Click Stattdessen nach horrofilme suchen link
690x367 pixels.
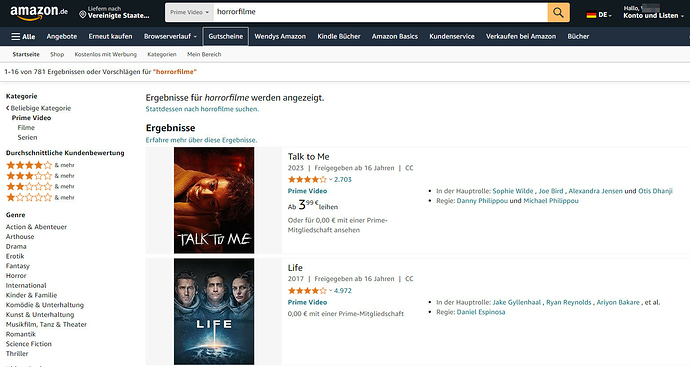[202, 109]
